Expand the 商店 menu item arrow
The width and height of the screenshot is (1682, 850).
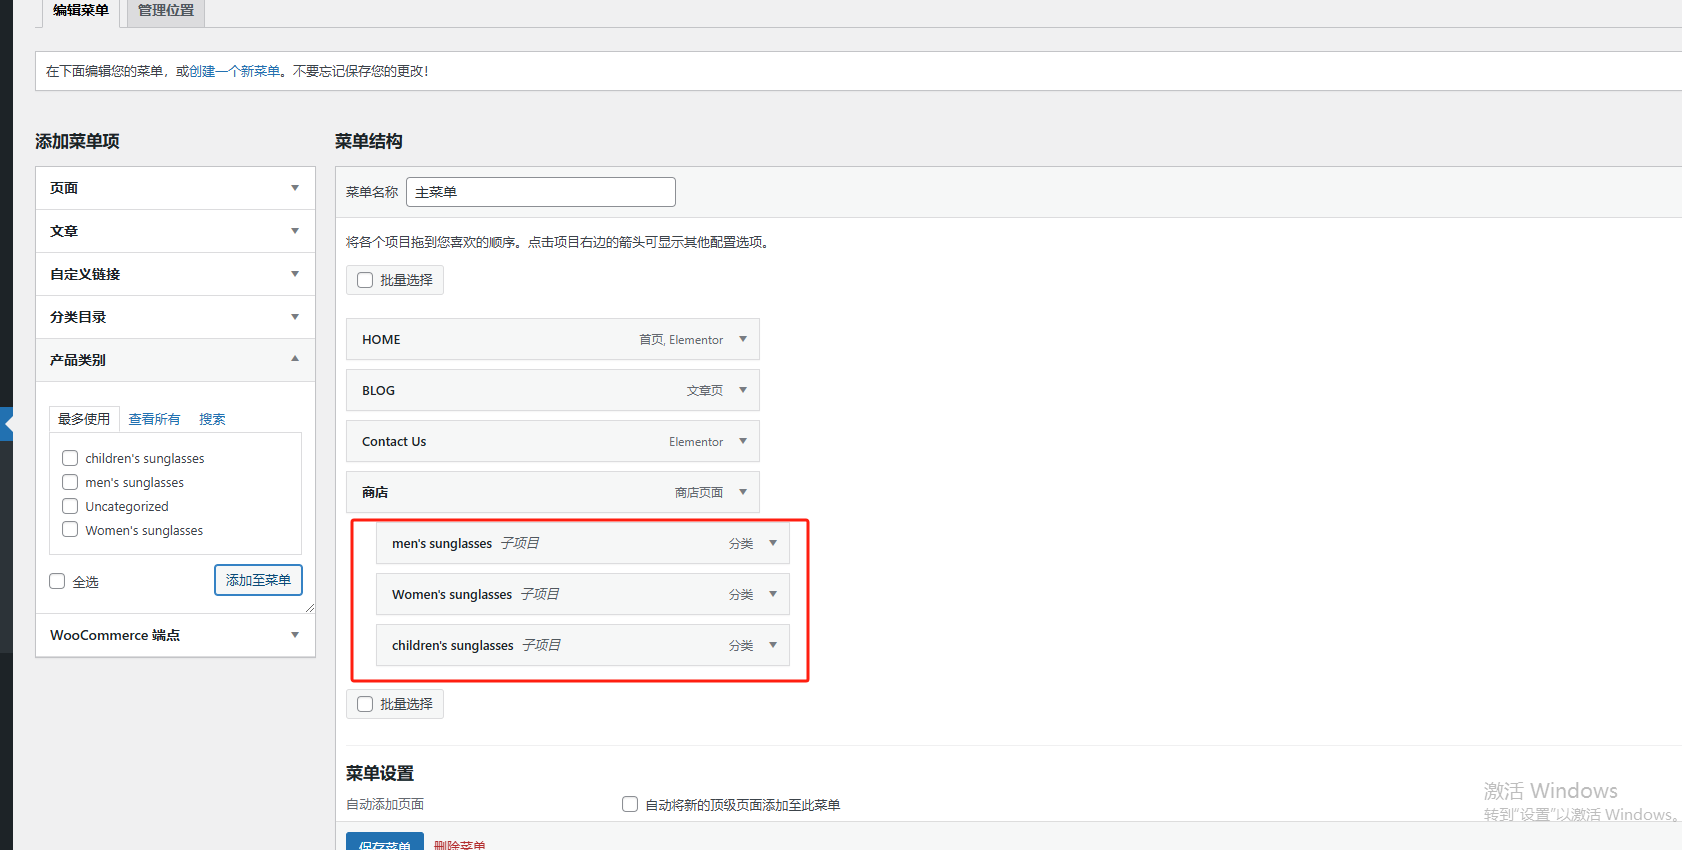pos(743,492)
